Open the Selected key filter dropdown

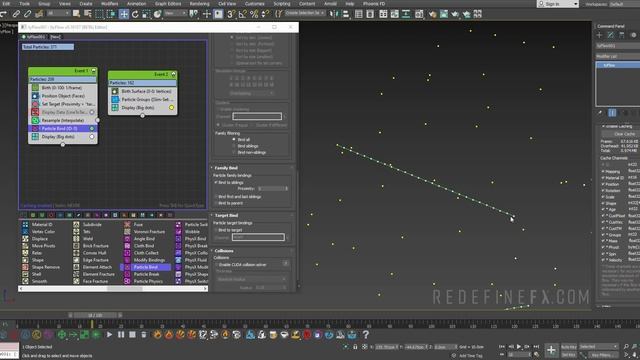click(x=599, y=347)
